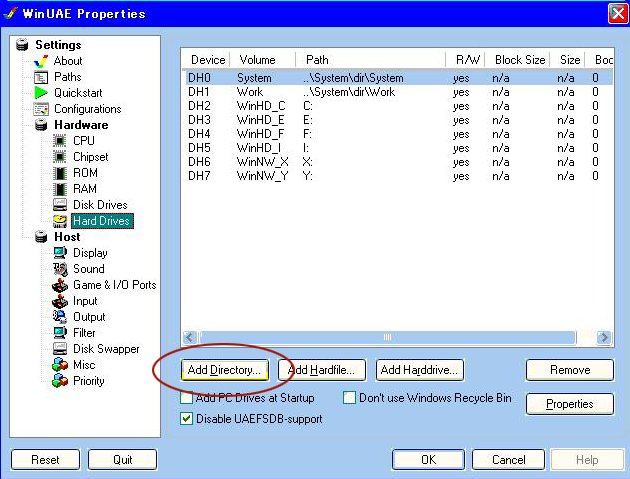Image resolution: width=630 pixels, height=479 pixels.
Task: Click the RAM chip icon
Action: point(60,189)
